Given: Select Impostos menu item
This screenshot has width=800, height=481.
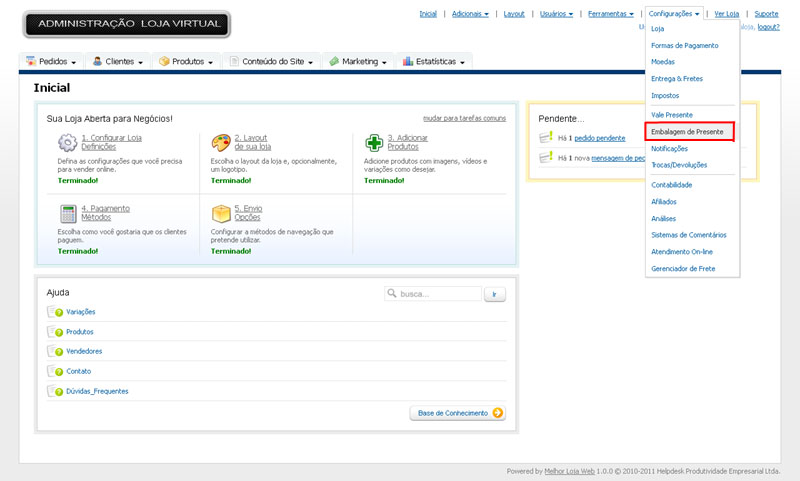Looking at the screenshot, I should pyautogui.click(x=665, y=95).
